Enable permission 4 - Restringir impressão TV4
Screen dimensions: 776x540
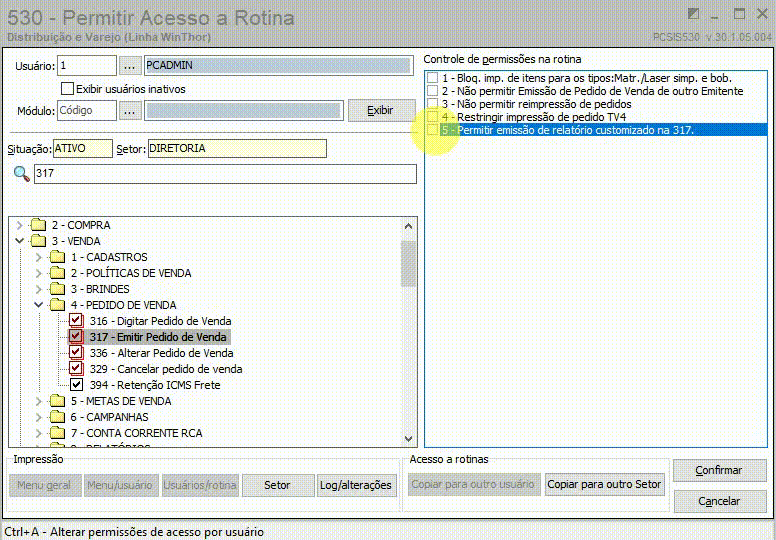pyautogui.click(x=433, y=117)
